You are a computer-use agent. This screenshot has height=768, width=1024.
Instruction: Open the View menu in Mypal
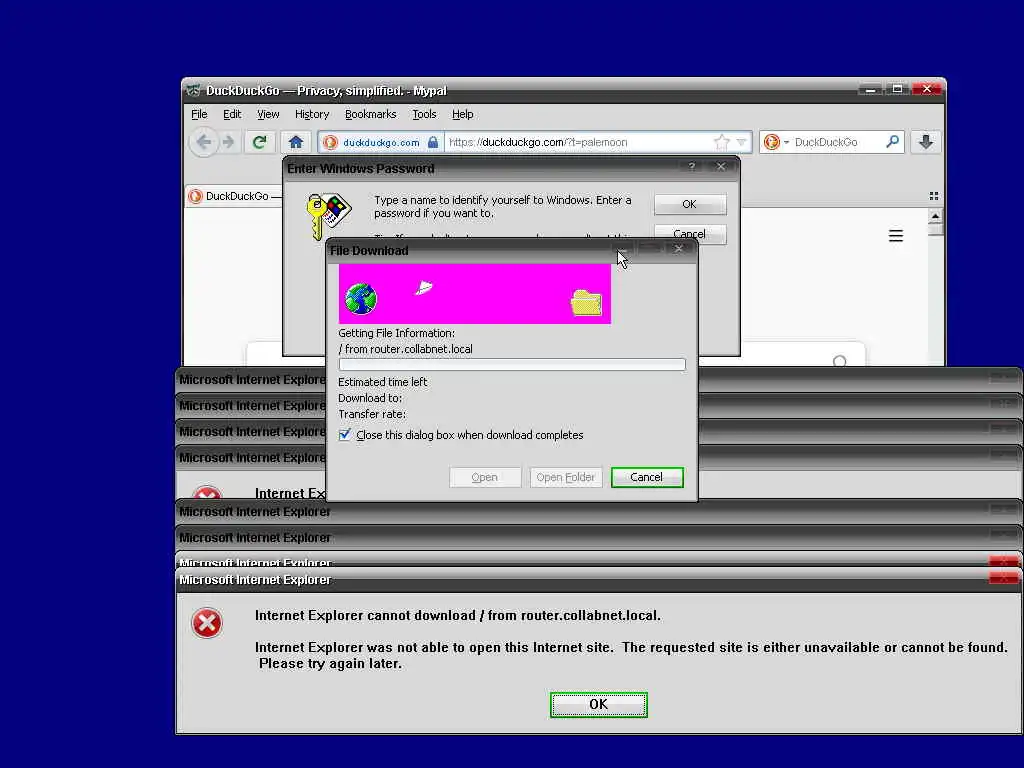click(268, 114)
